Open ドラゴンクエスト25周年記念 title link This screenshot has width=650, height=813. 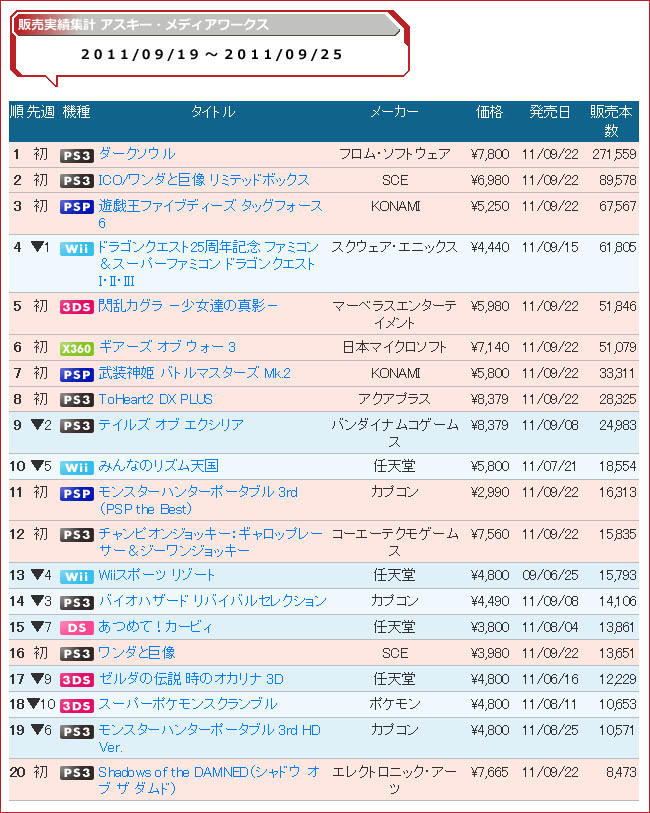tap(208, 264)
